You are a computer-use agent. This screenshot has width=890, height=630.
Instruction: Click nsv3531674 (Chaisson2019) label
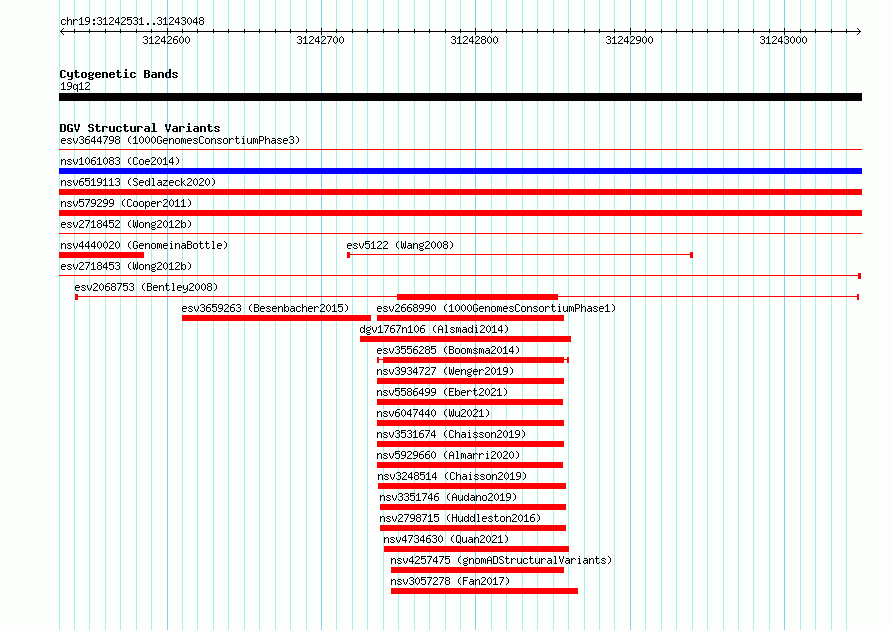[451, 434]
